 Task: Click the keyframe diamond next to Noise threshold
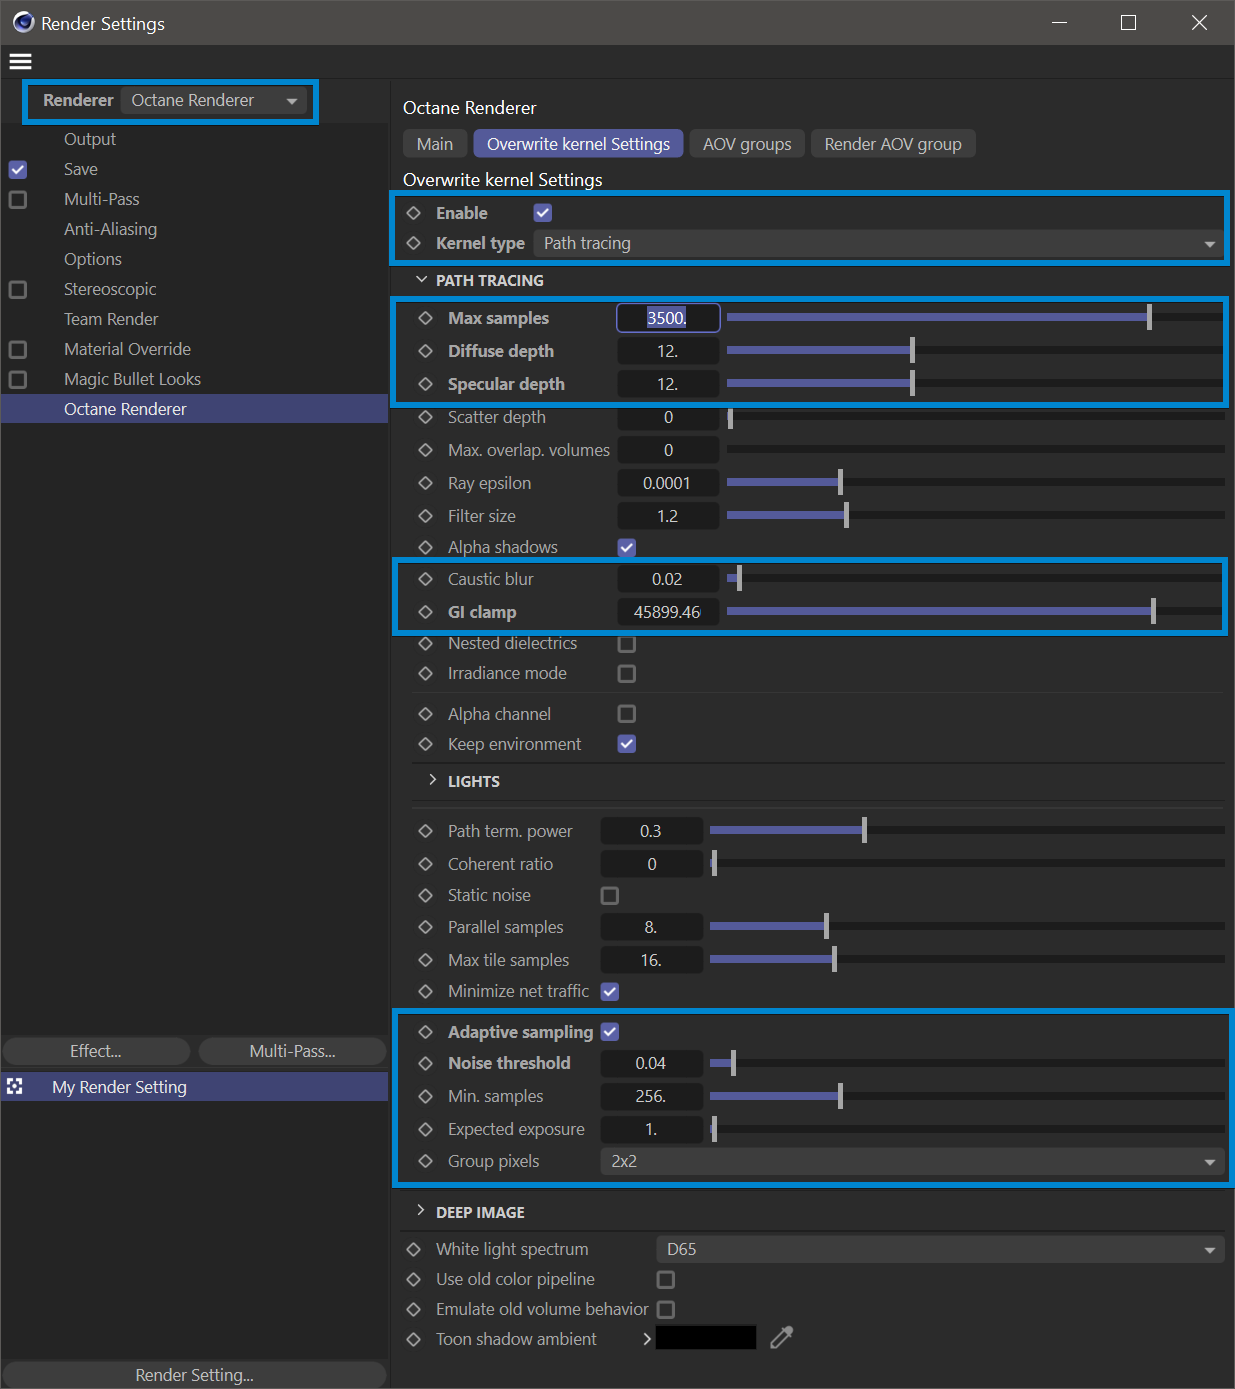(425, 1063)
